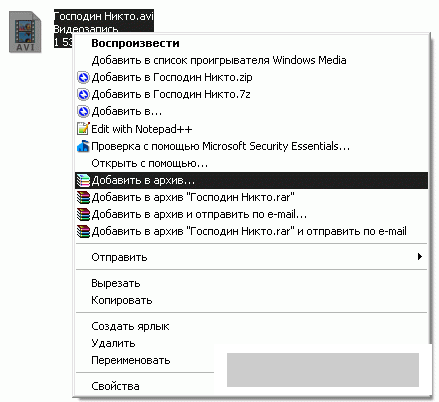439x402 pixels.
Task: Choose Воспроизвести from the context menu
Action: point(135,43)
